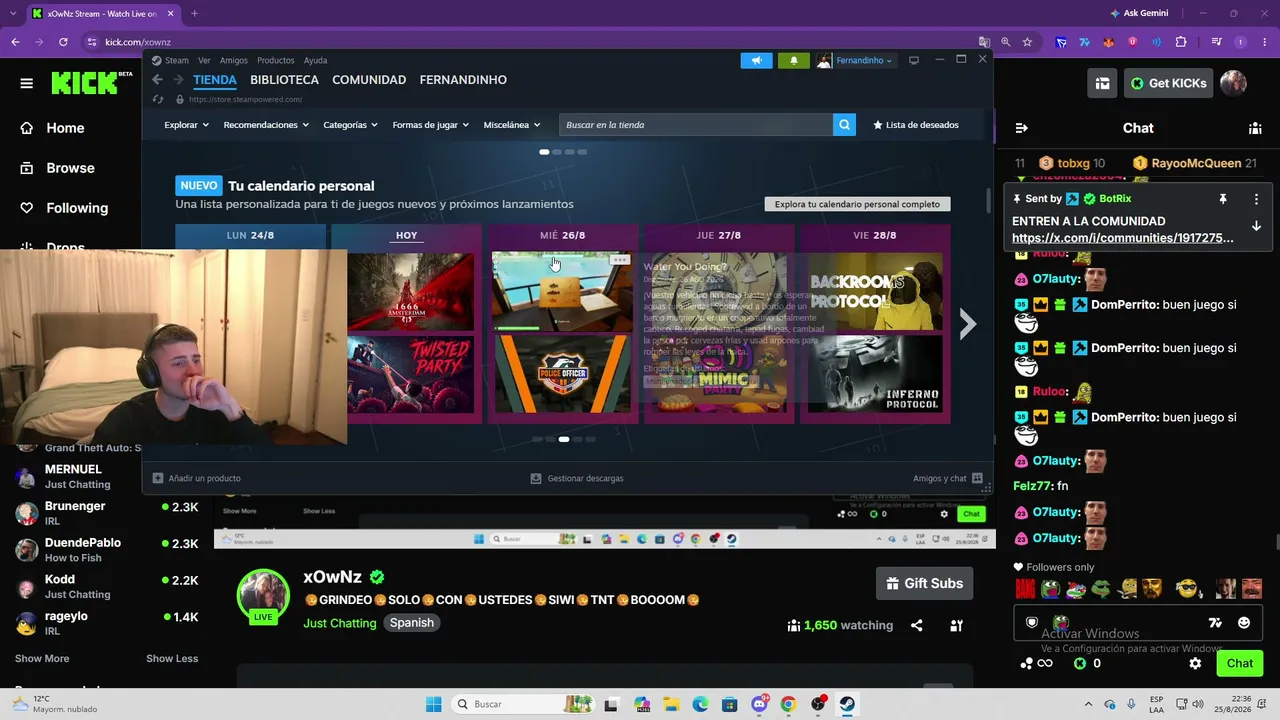Click Show More in the sidebar
The width and height of the screenshot is (1280, 720).
(x=42, y=659)
